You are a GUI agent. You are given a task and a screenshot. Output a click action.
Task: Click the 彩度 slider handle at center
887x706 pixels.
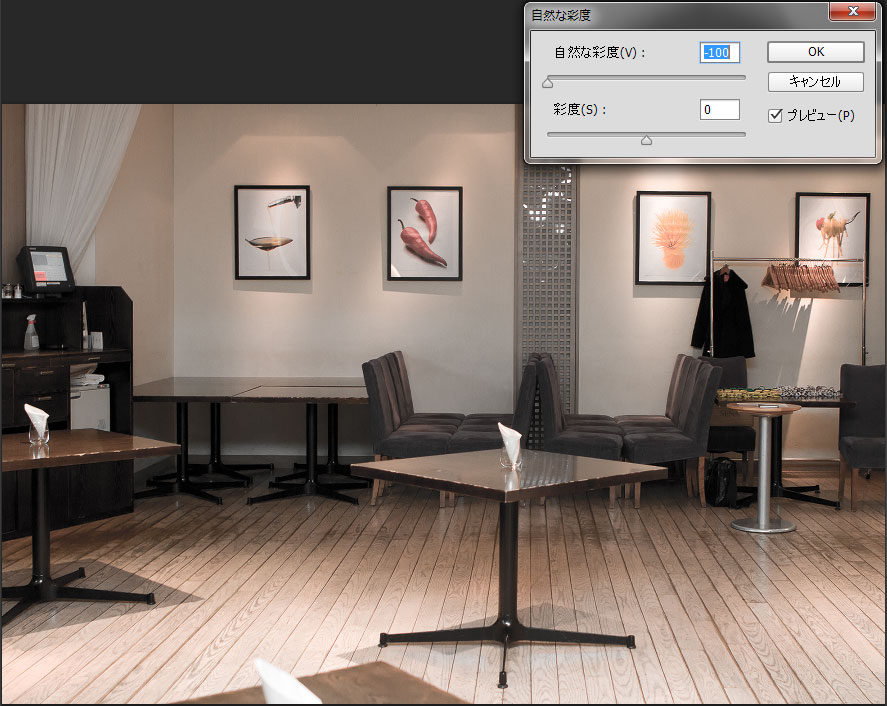646,140
